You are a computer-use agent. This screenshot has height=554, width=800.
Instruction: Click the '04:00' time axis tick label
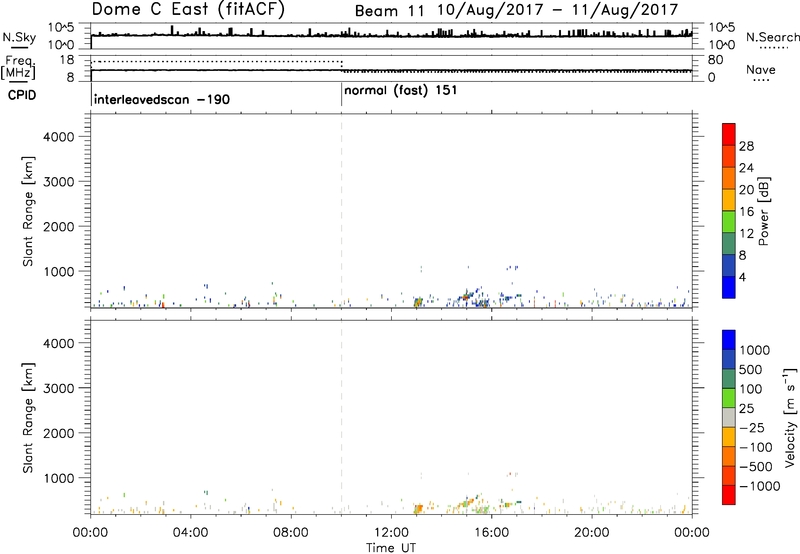coord(190,533)
